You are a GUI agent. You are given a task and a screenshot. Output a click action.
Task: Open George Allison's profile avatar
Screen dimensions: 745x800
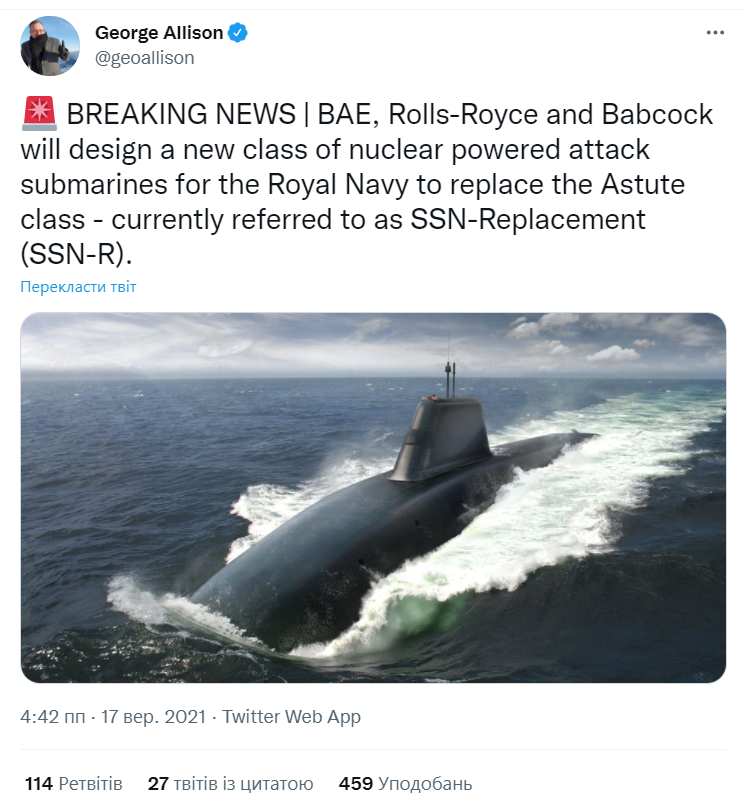point(50,46)
